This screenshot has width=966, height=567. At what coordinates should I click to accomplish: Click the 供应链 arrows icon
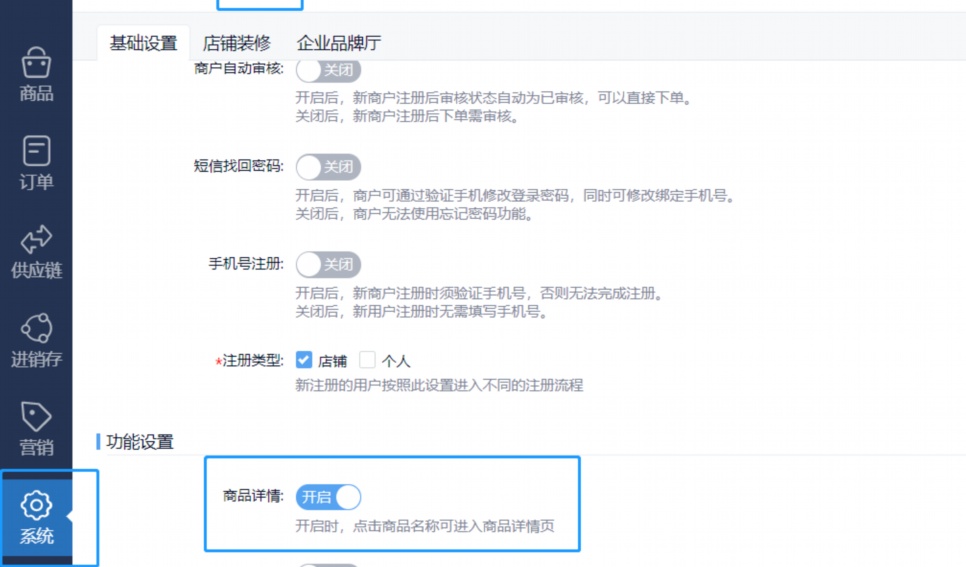point(36,240)
